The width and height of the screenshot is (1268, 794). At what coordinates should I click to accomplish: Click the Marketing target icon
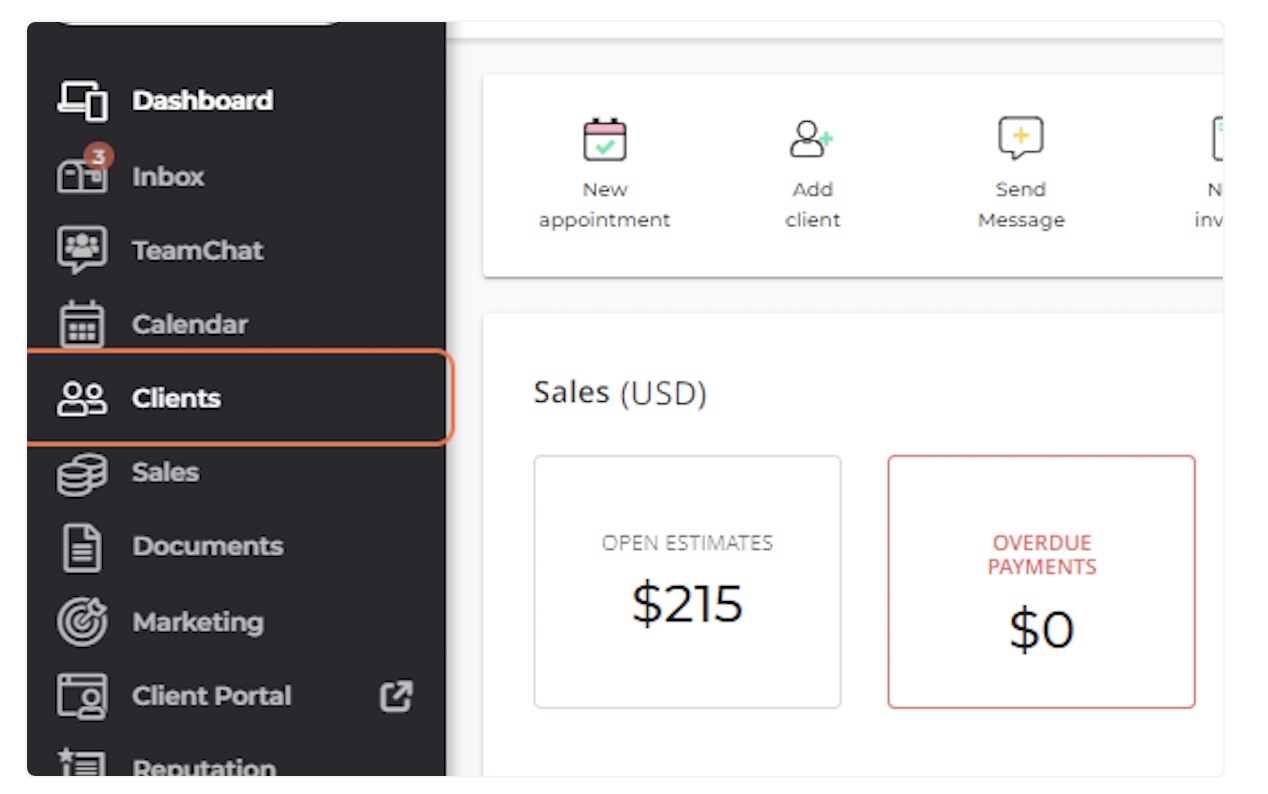[x=81, y=622]
